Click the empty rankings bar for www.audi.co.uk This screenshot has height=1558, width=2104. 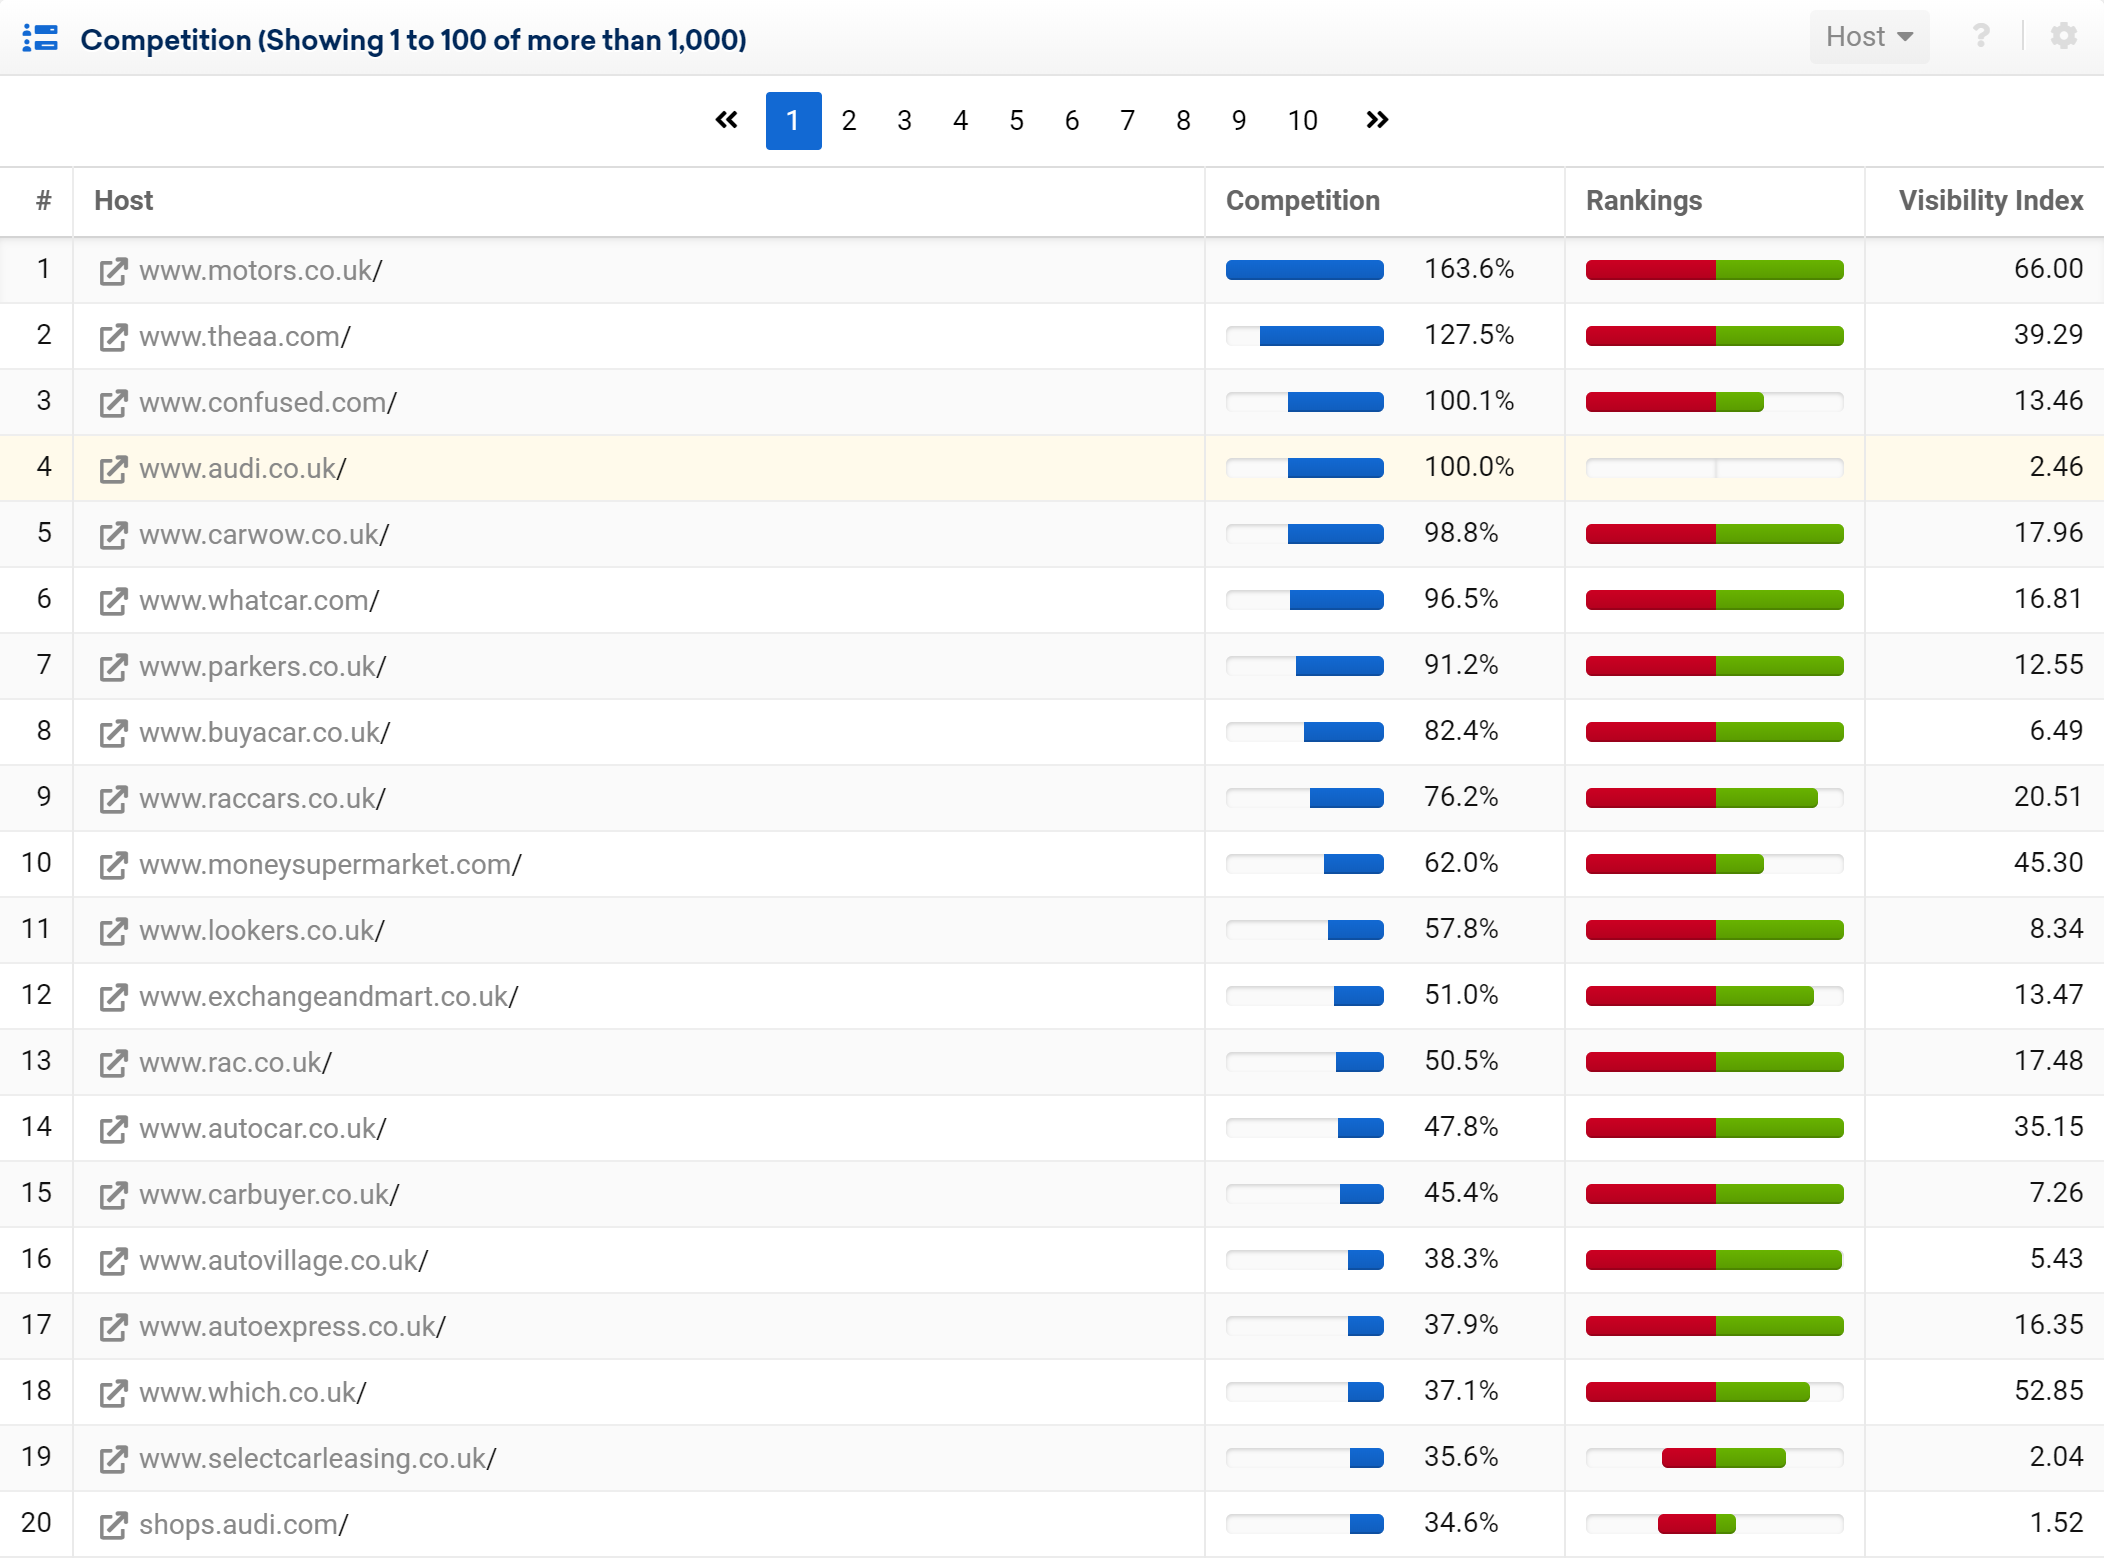click(x=1714, y=468)
